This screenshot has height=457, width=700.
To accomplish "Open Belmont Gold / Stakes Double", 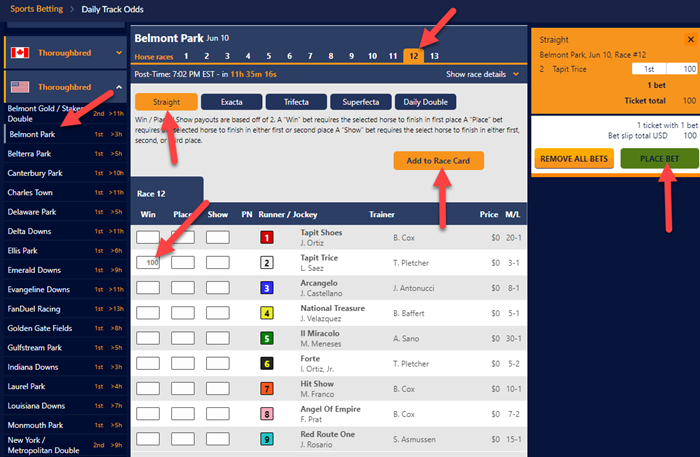I will (x=65, y=113).
